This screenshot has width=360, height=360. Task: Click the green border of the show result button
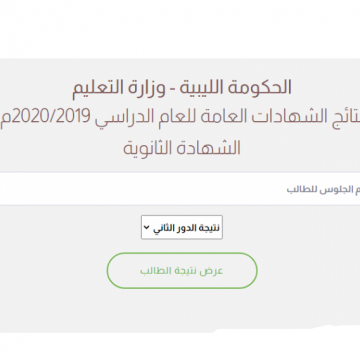[x=182, y=253]
